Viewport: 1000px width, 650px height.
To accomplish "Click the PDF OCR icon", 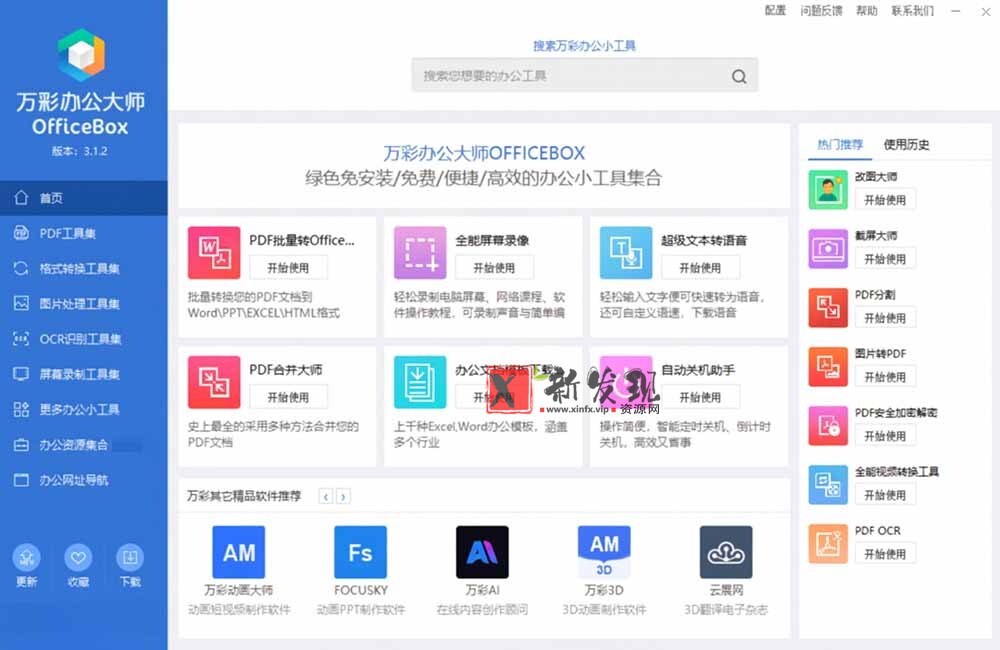I will [828, 543].
